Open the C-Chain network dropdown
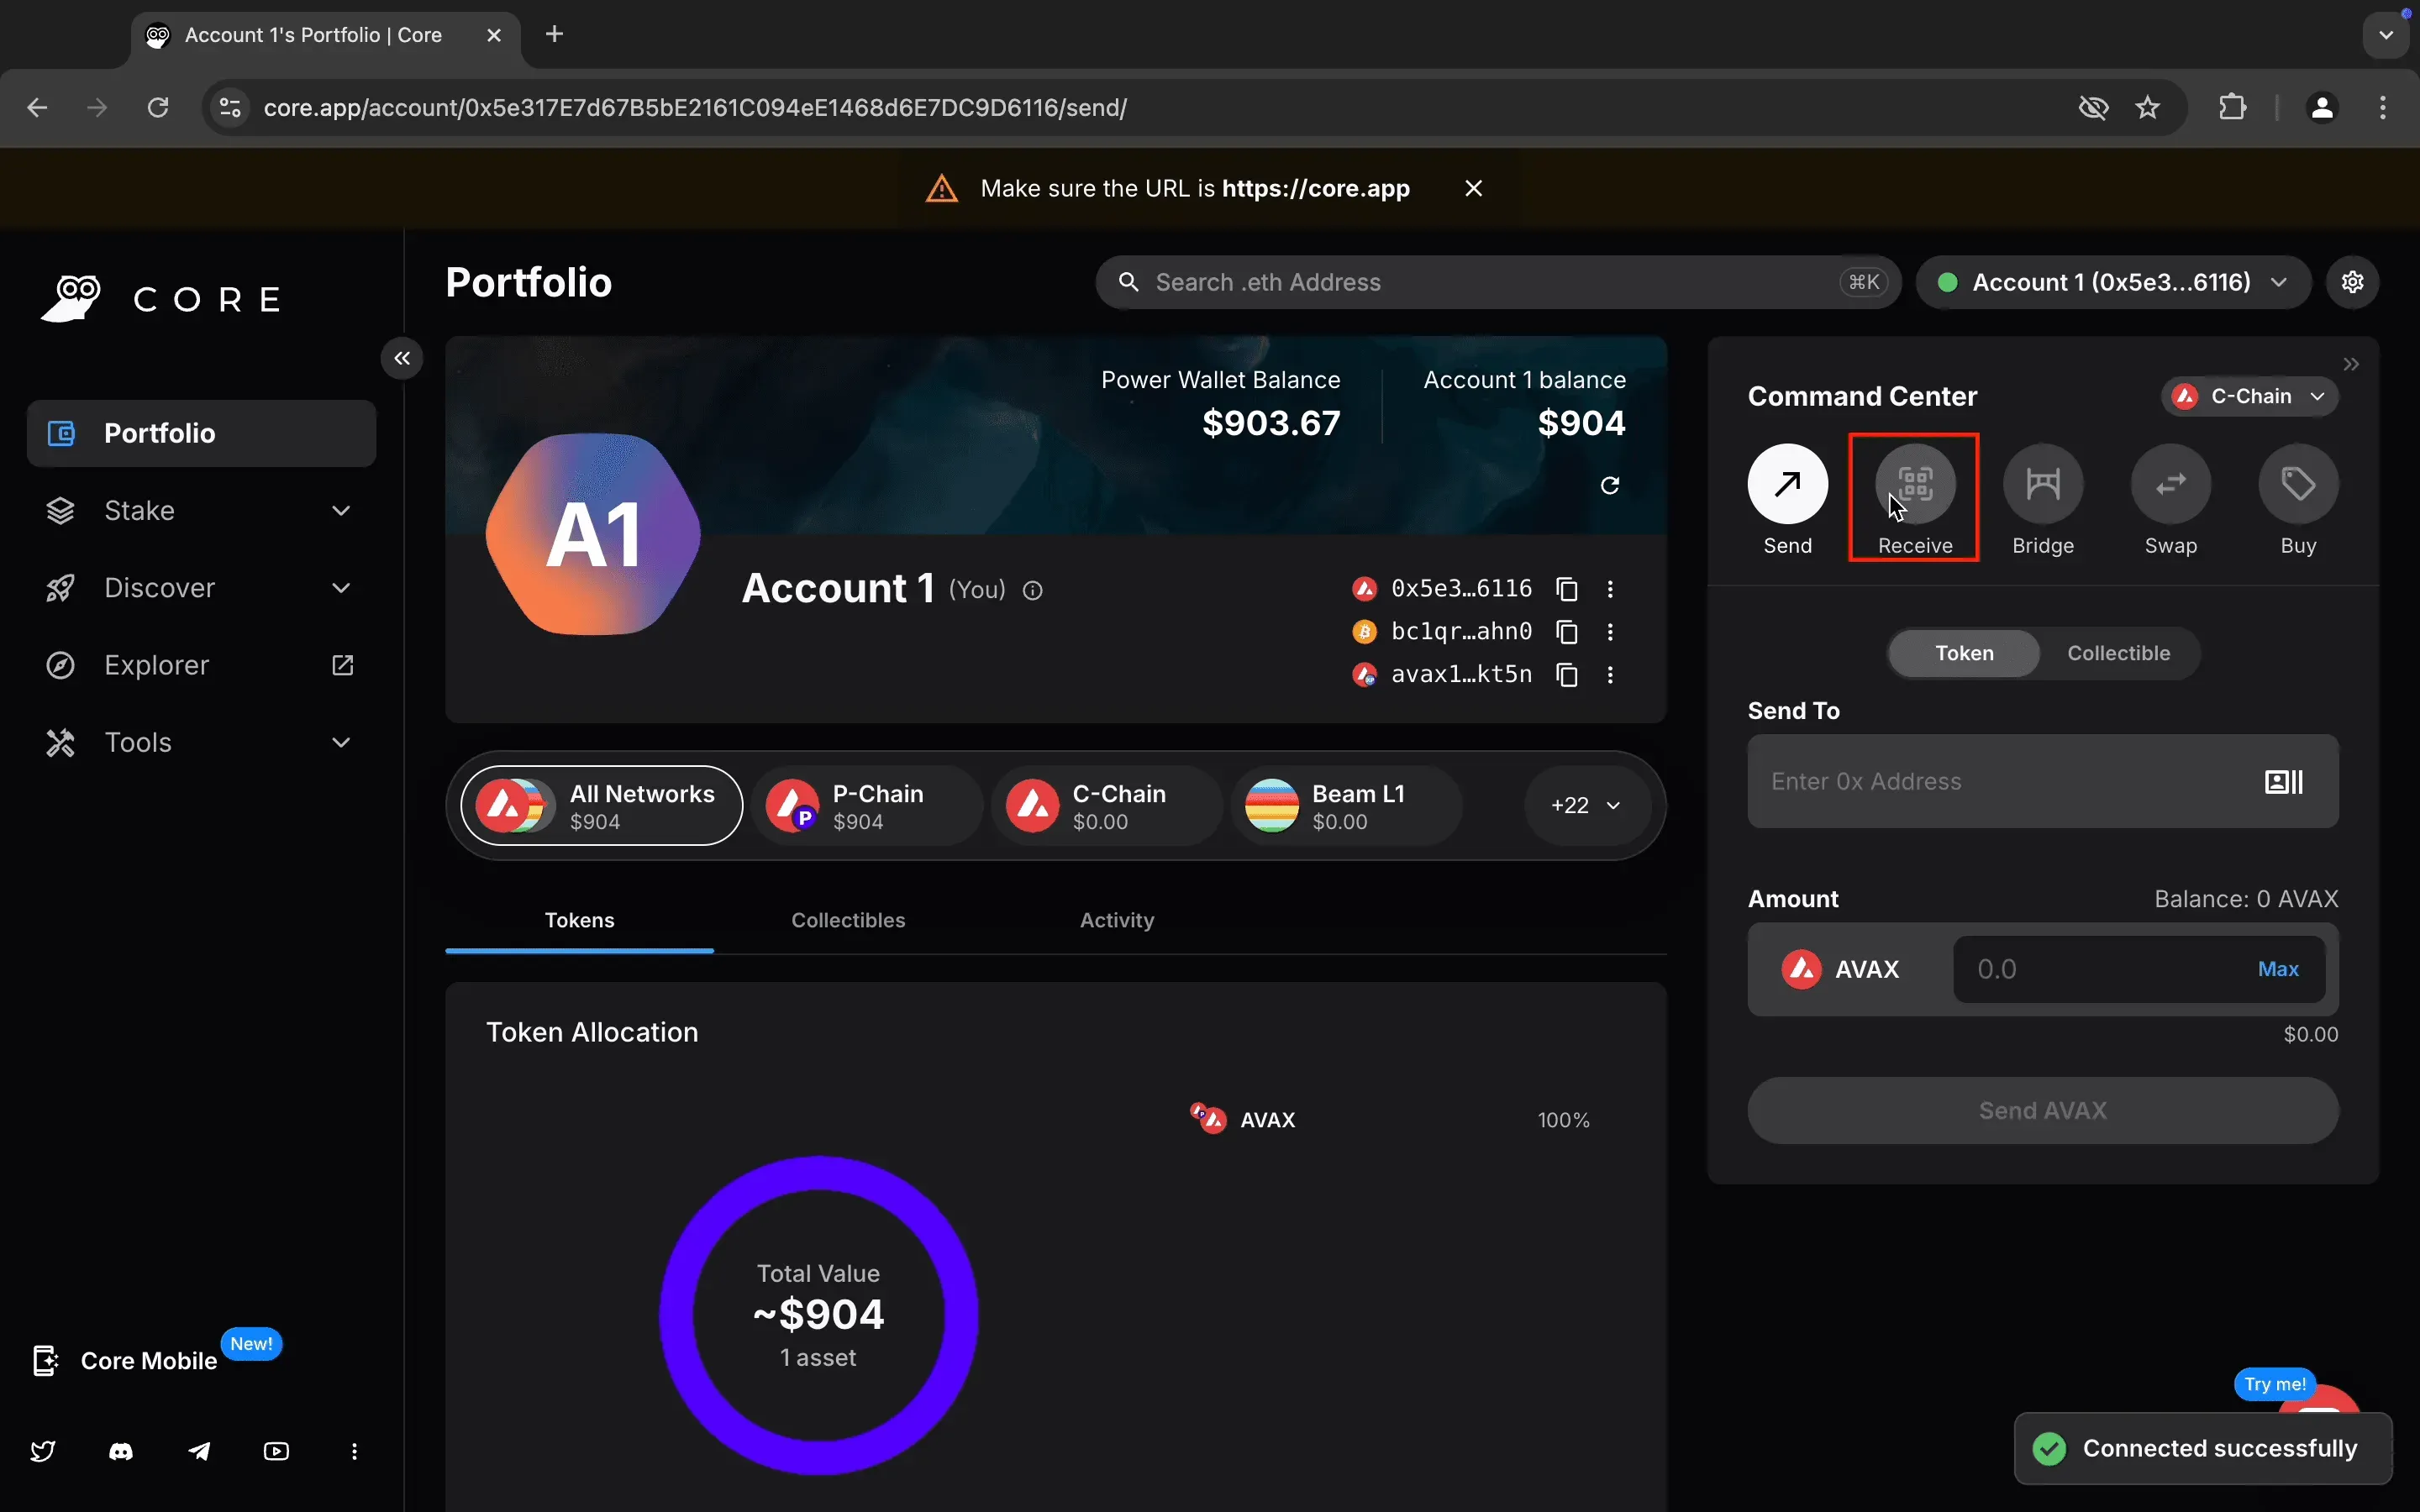This screenshot has width=2420, height=1512. pyautogui.click(x=2250, y=396)
